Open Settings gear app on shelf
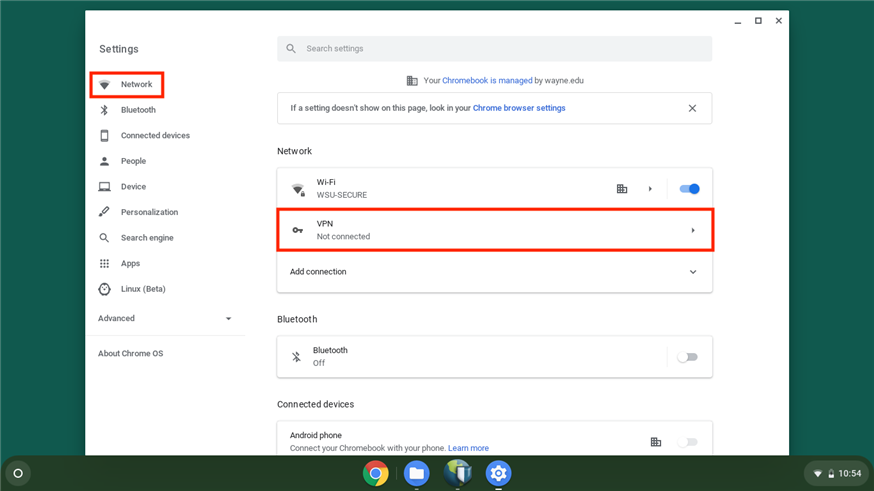This screenshot has width=874, height=491. [x=498, y=473]
